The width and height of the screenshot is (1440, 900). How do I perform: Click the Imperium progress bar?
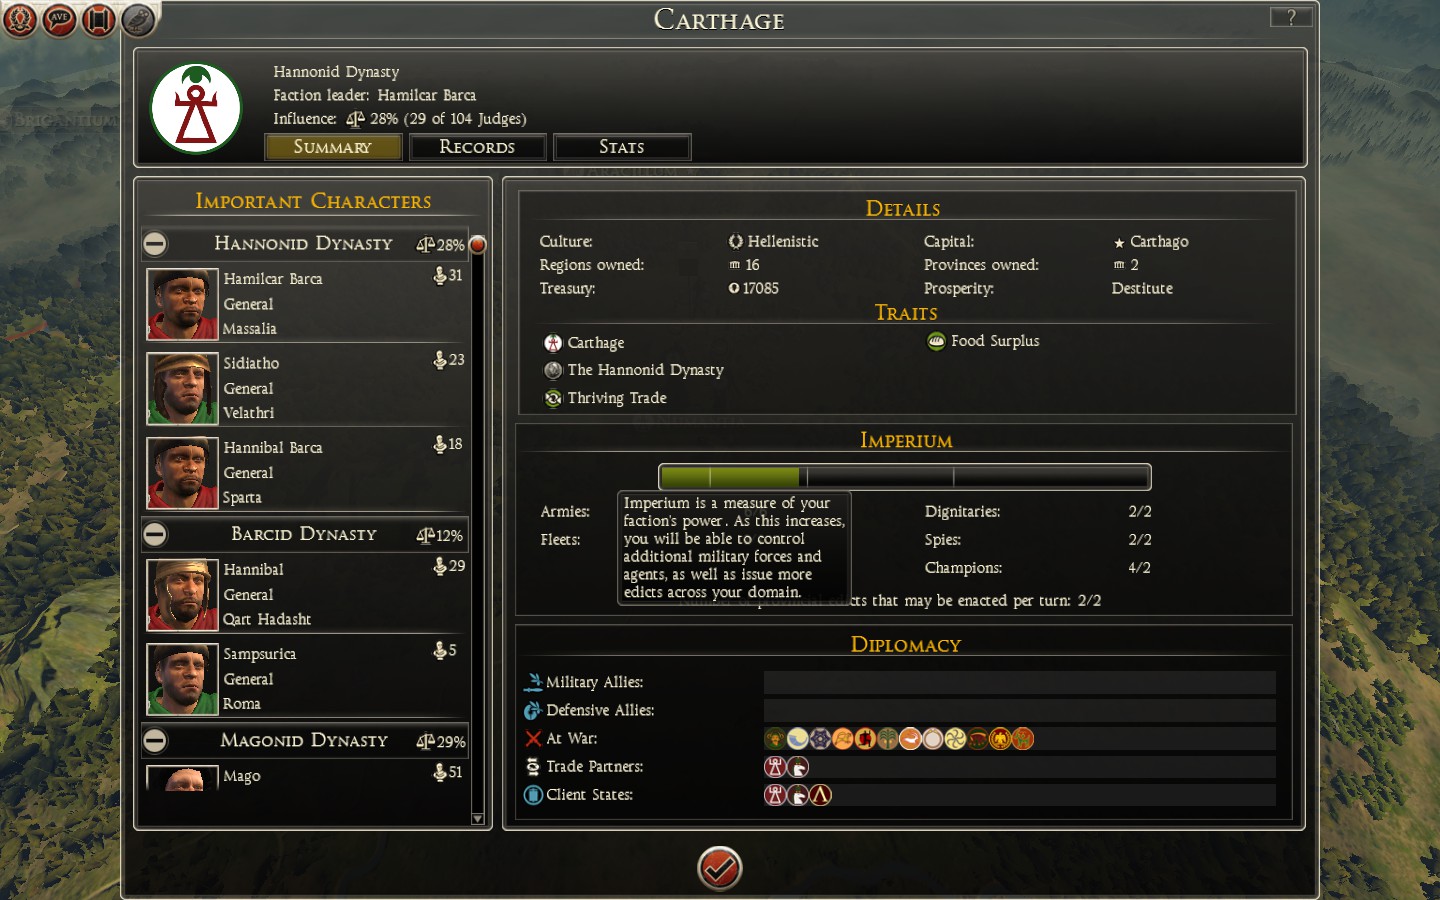pos(904,477)
